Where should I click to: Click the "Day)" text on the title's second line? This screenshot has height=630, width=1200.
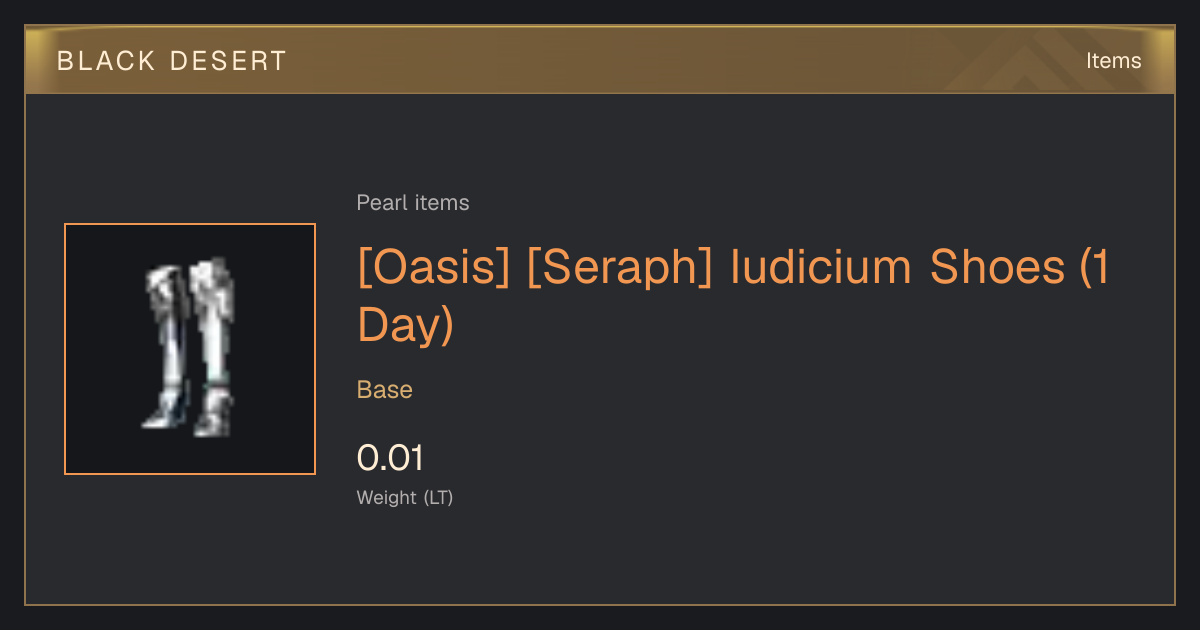[405, 326]
